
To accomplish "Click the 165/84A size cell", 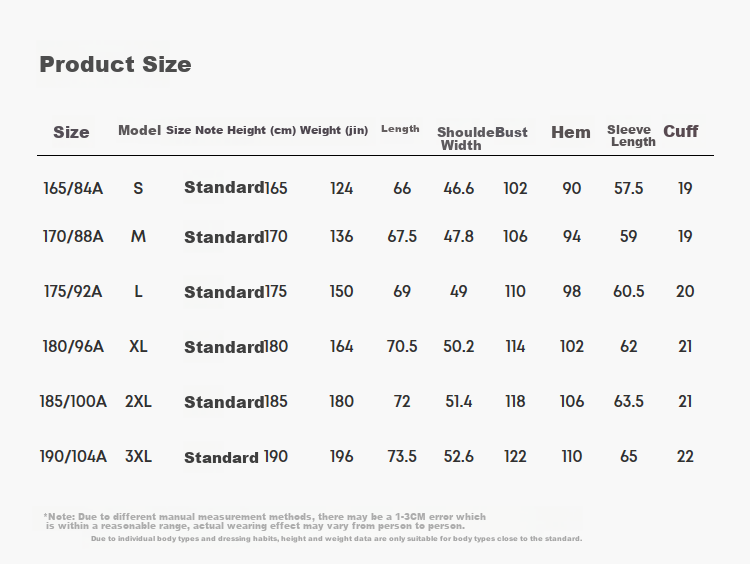I will (x=73, y=188).
